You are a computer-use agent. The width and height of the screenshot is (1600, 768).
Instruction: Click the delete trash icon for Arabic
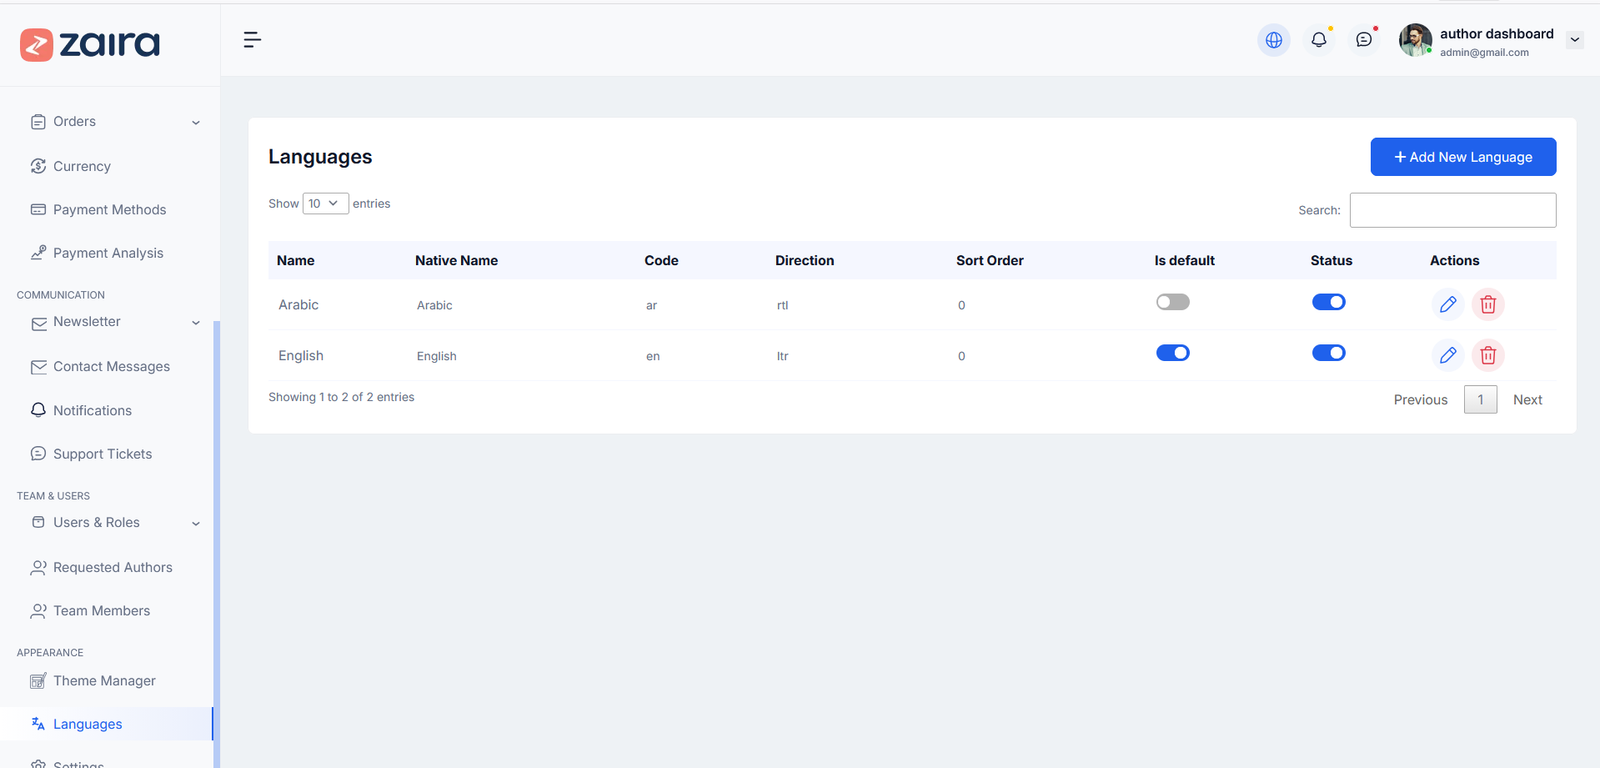pyautogui.click(x=1488, y=304)
